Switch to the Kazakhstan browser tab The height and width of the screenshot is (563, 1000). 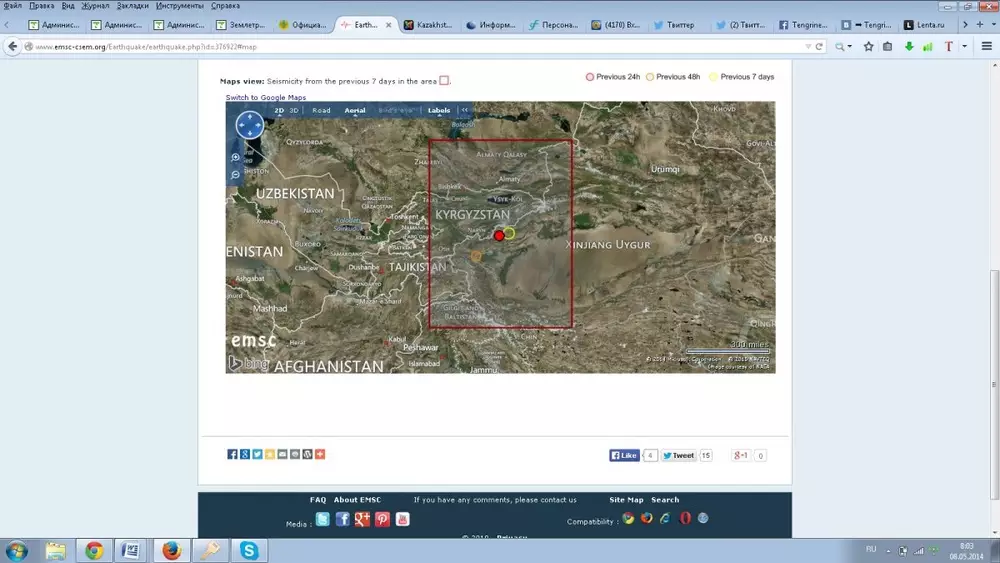pos(431,24)
